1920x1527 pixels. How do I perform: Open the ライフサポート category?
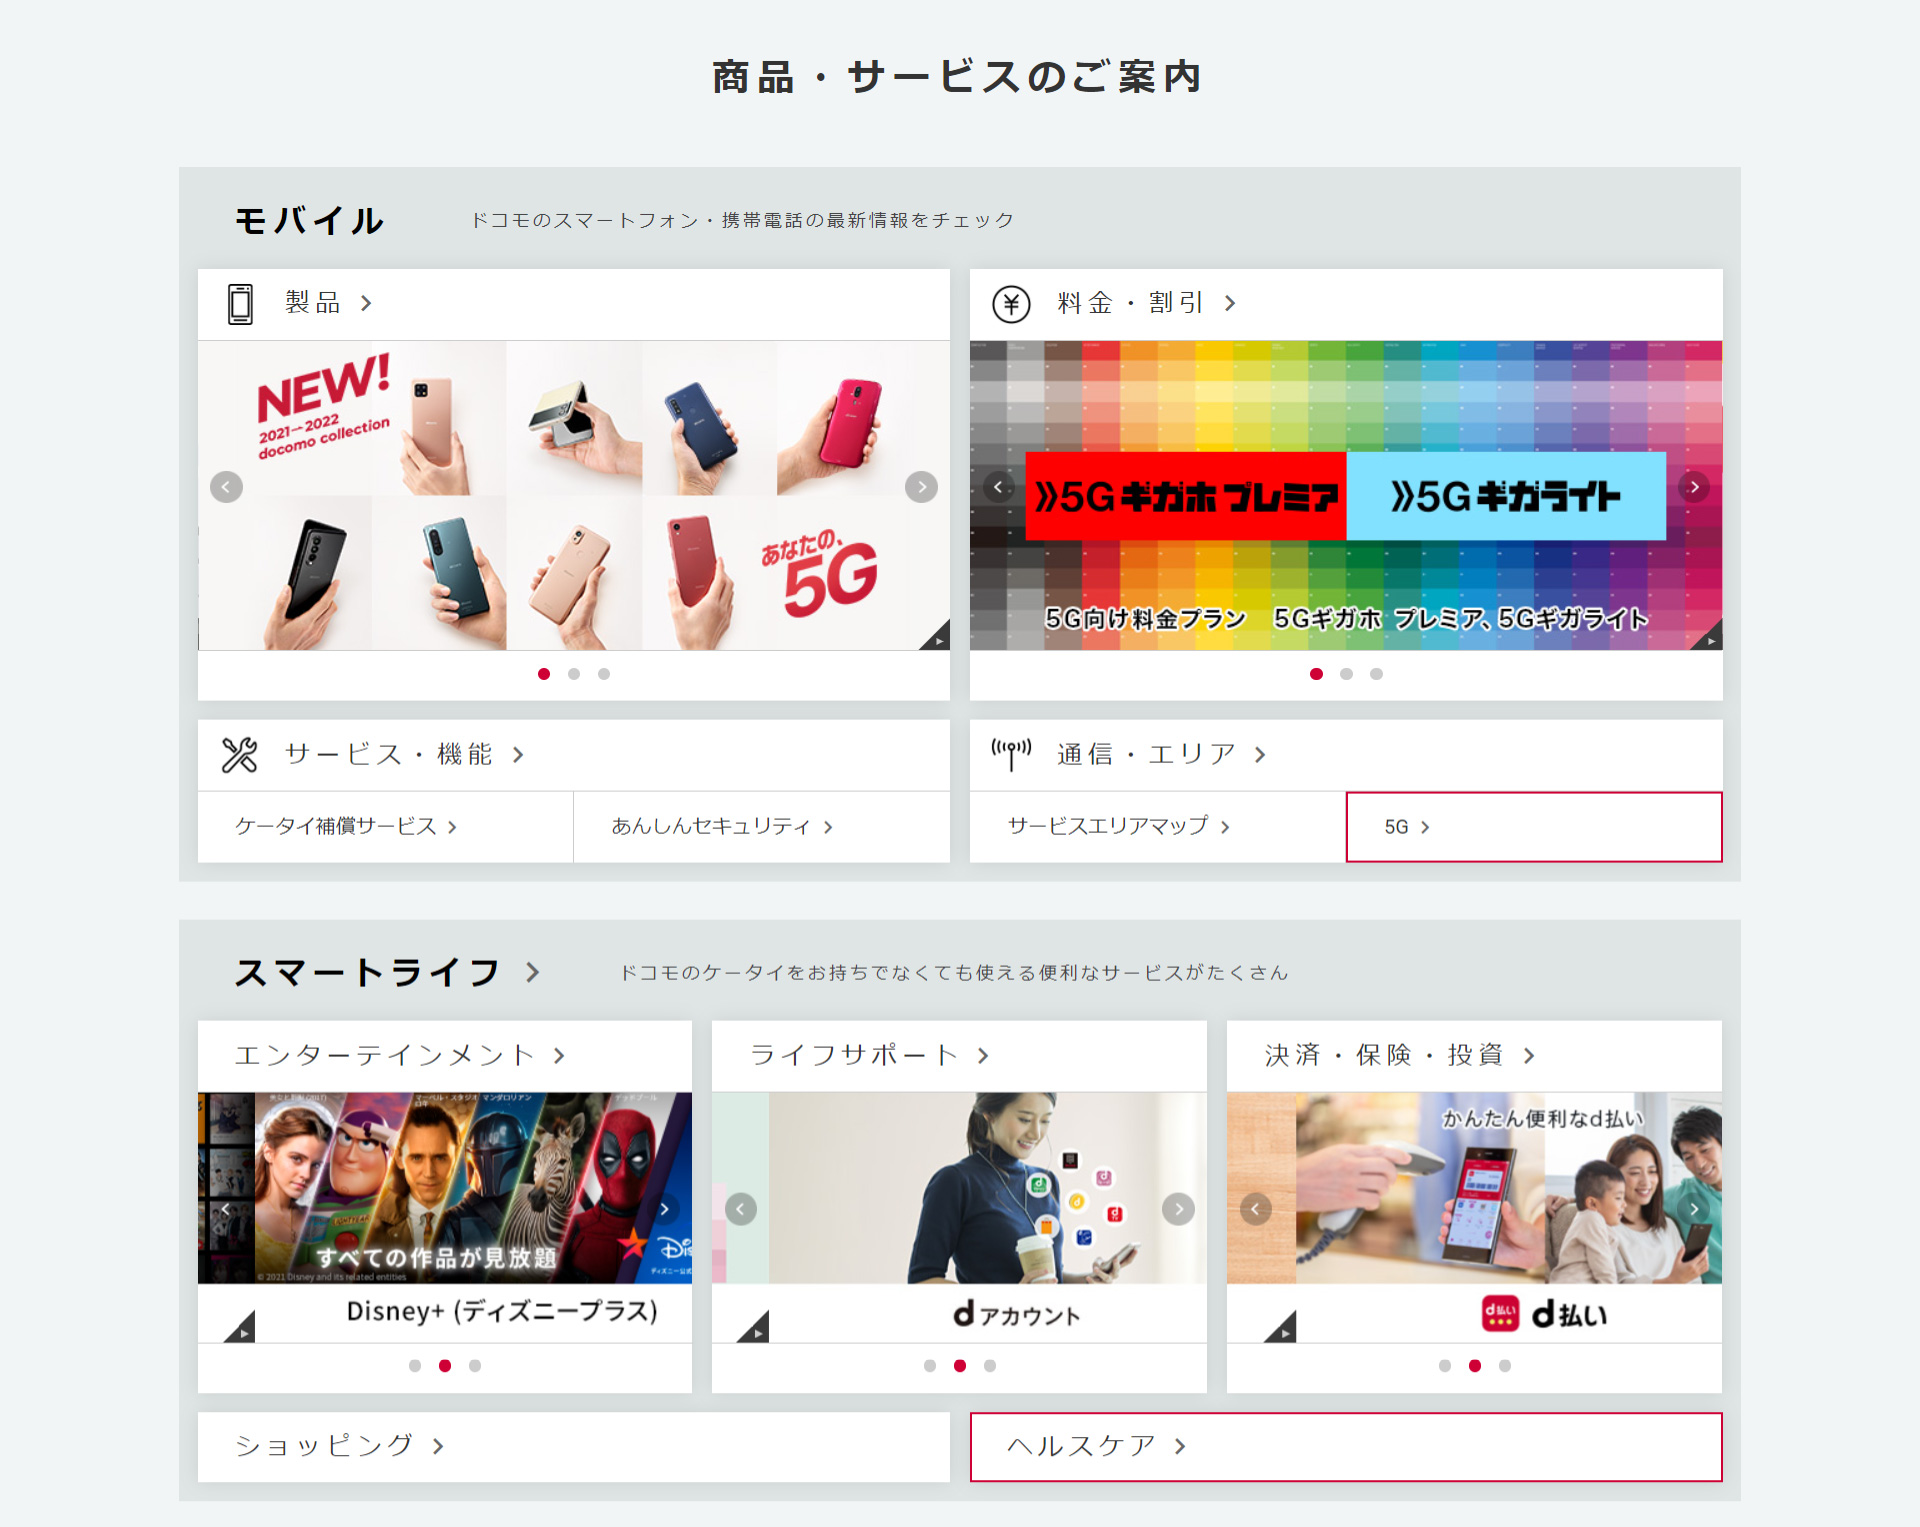pyautogui.click(x=959, y=1056)
